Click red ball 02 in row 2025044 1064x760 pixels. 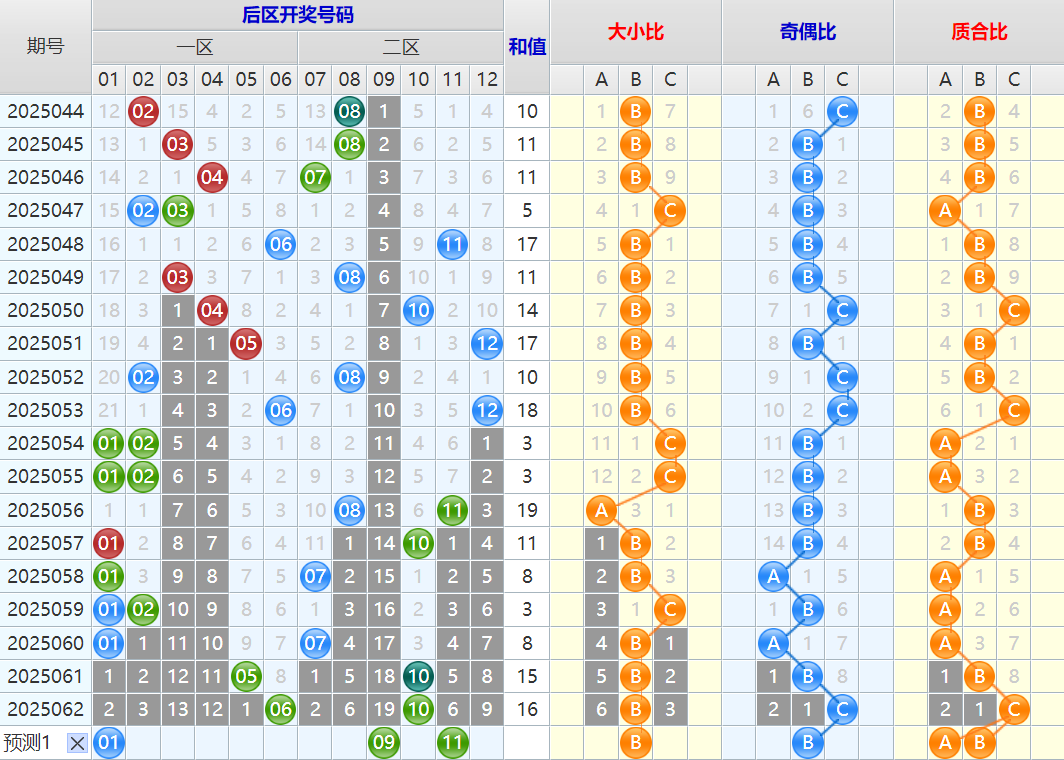[143, 111]
